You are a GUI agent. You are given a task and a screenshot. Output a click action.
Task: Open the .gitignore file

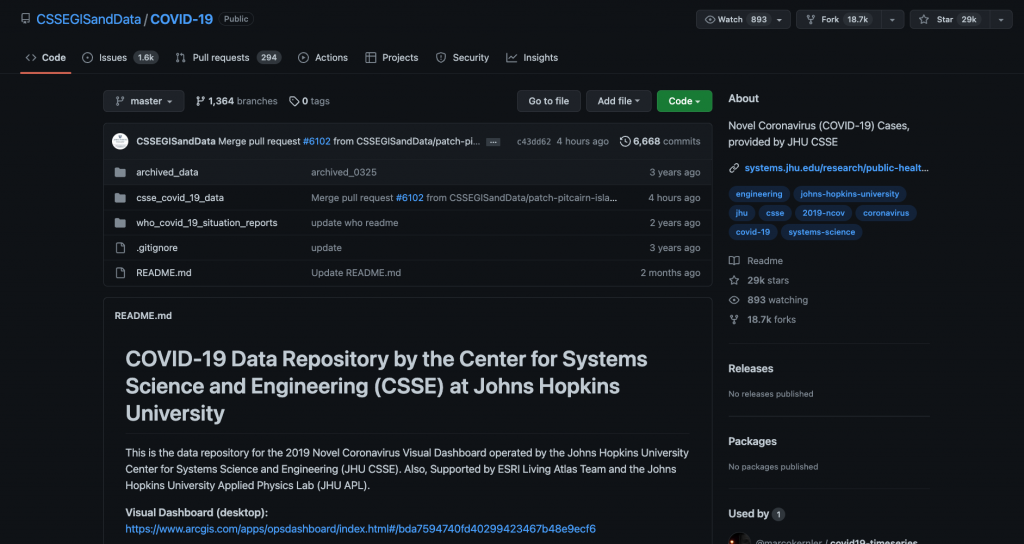coord(157,248)
